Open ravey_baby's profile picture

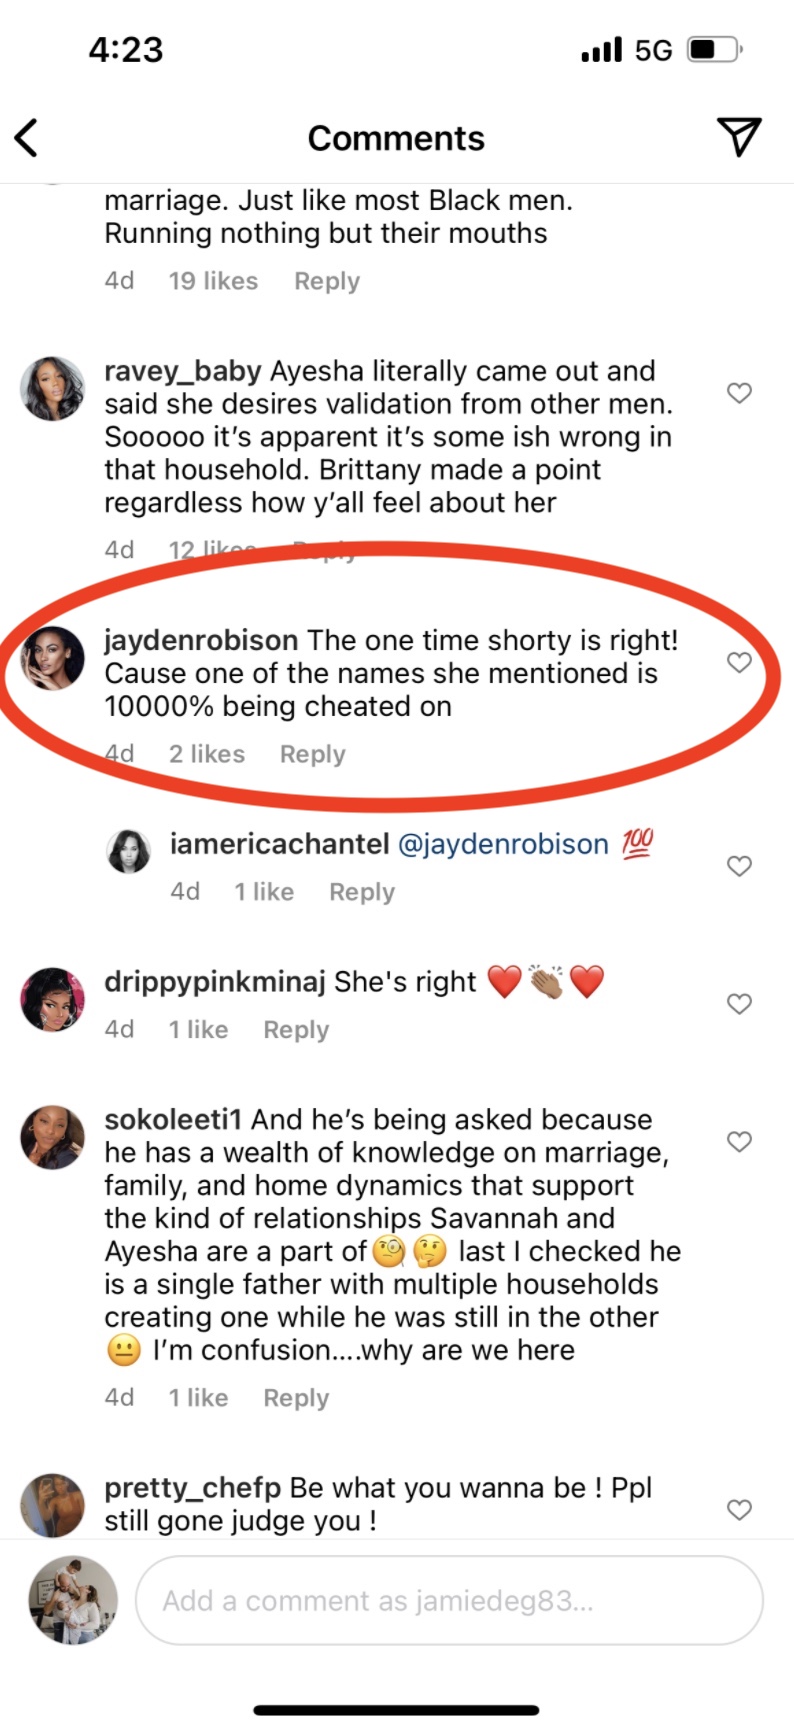[53, 388]
